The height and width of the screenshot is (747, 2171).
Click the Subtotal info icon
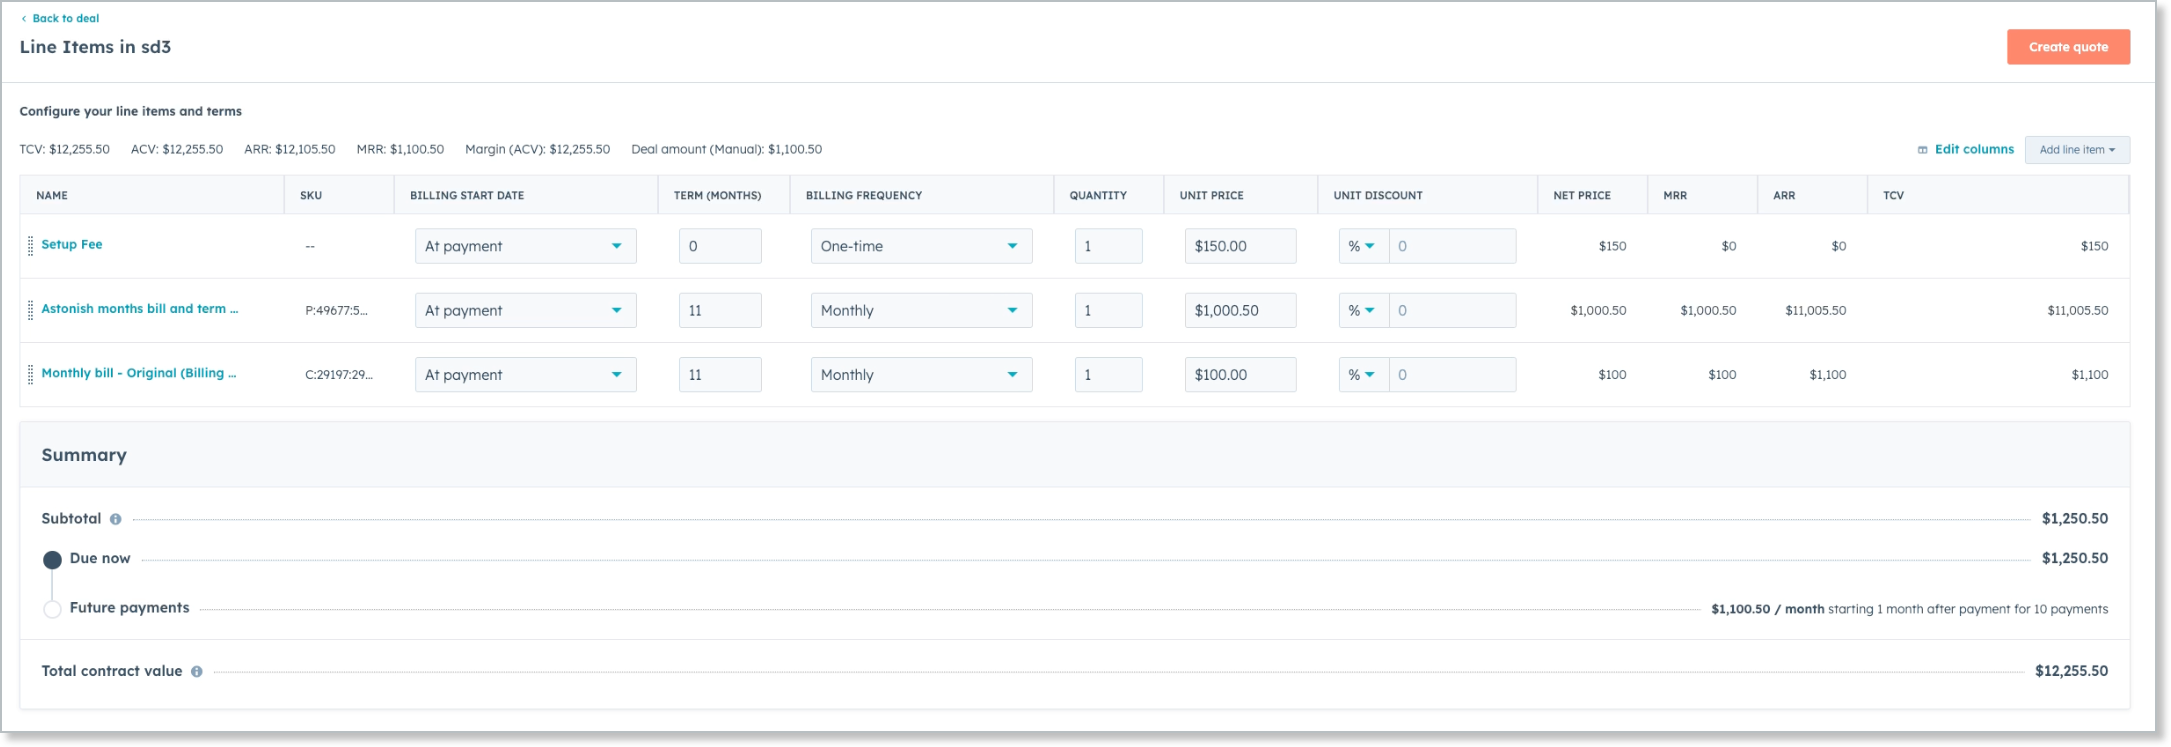pos(116,519)
